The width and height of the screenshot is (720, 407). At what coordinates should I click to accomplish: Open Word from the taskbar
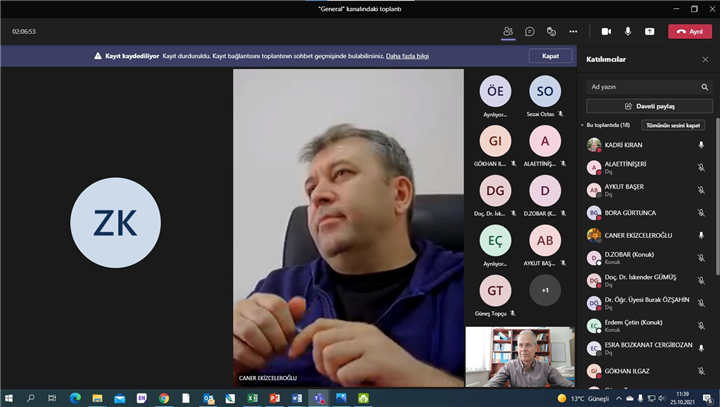point(297,398)
